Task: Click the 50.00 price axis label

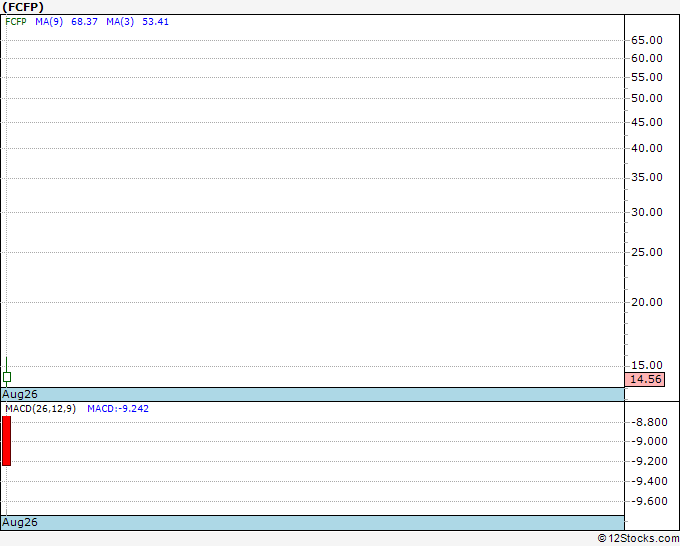Action: 647,98
